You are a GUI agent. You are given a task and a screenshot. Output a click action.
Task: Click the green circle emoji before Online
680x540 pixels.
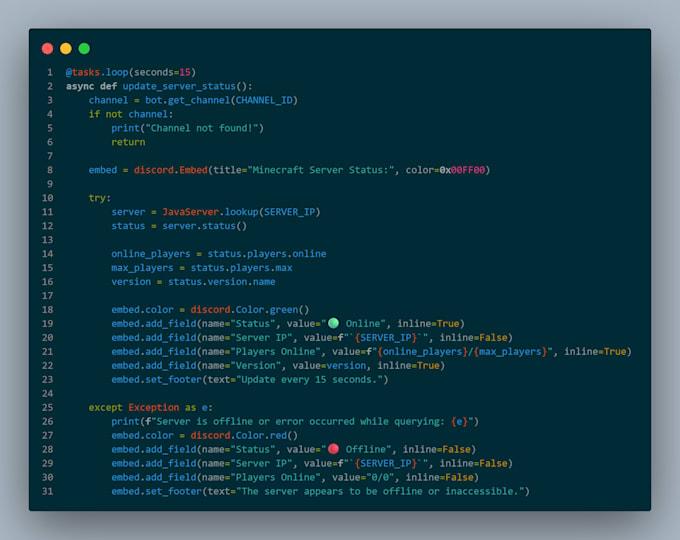[333, 323]
